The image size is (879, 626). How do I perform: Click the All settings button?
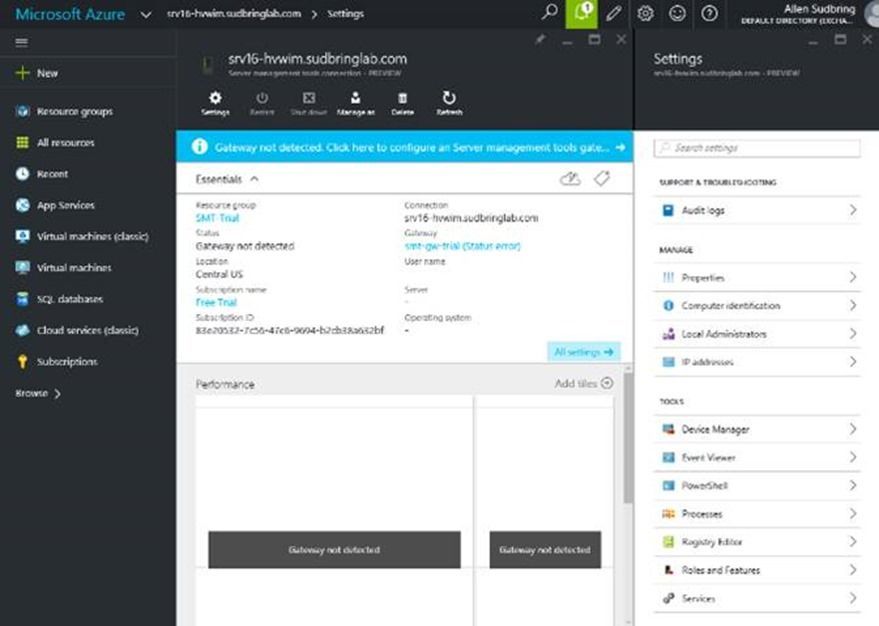click(x=584, y=352)
